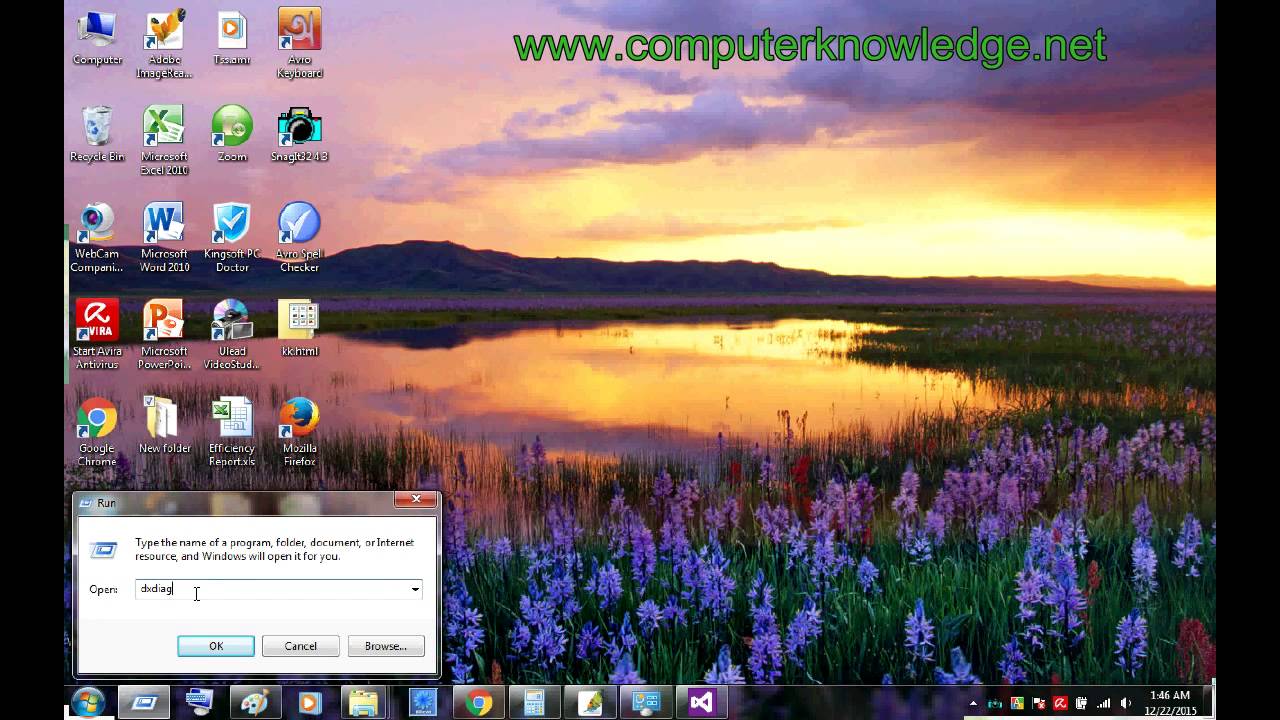
Task: Open the Snagit desktop shortcut
Action: coord(299,134)
